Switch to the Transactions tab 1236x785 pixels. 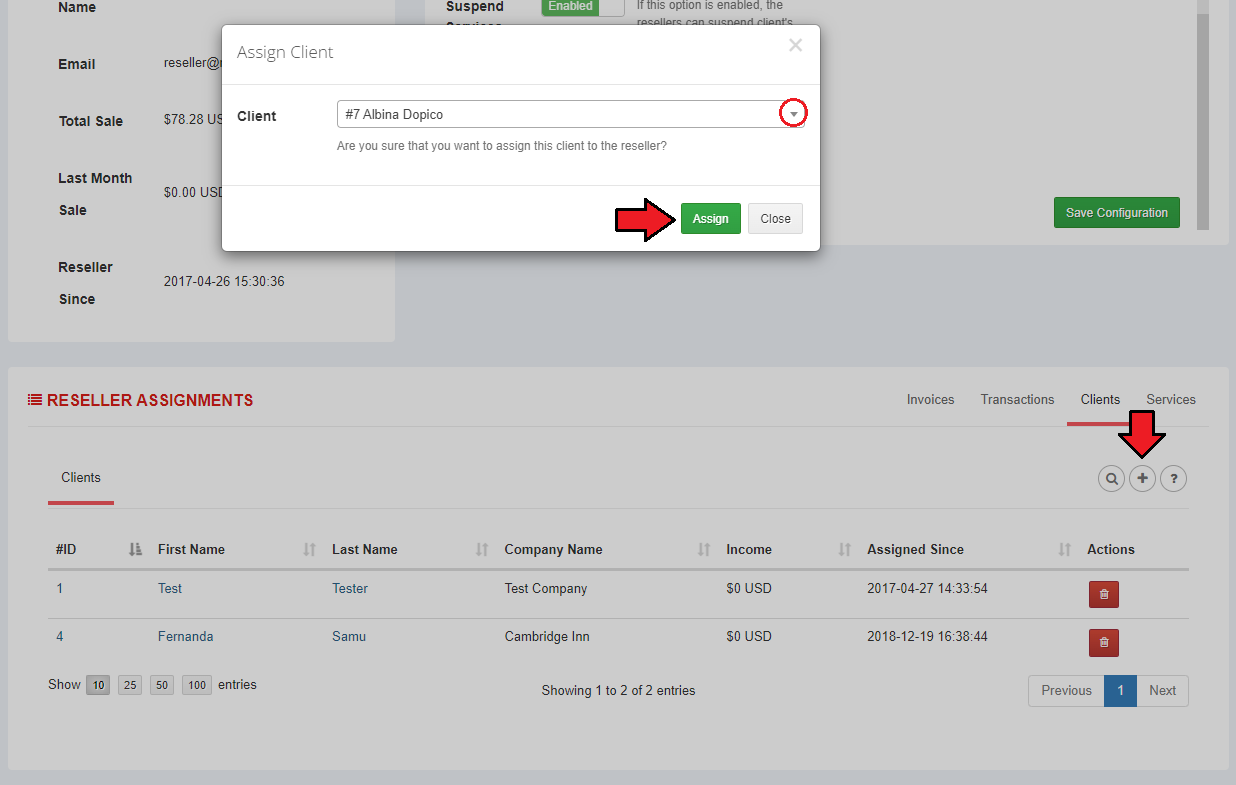(x=1017, y=399)
